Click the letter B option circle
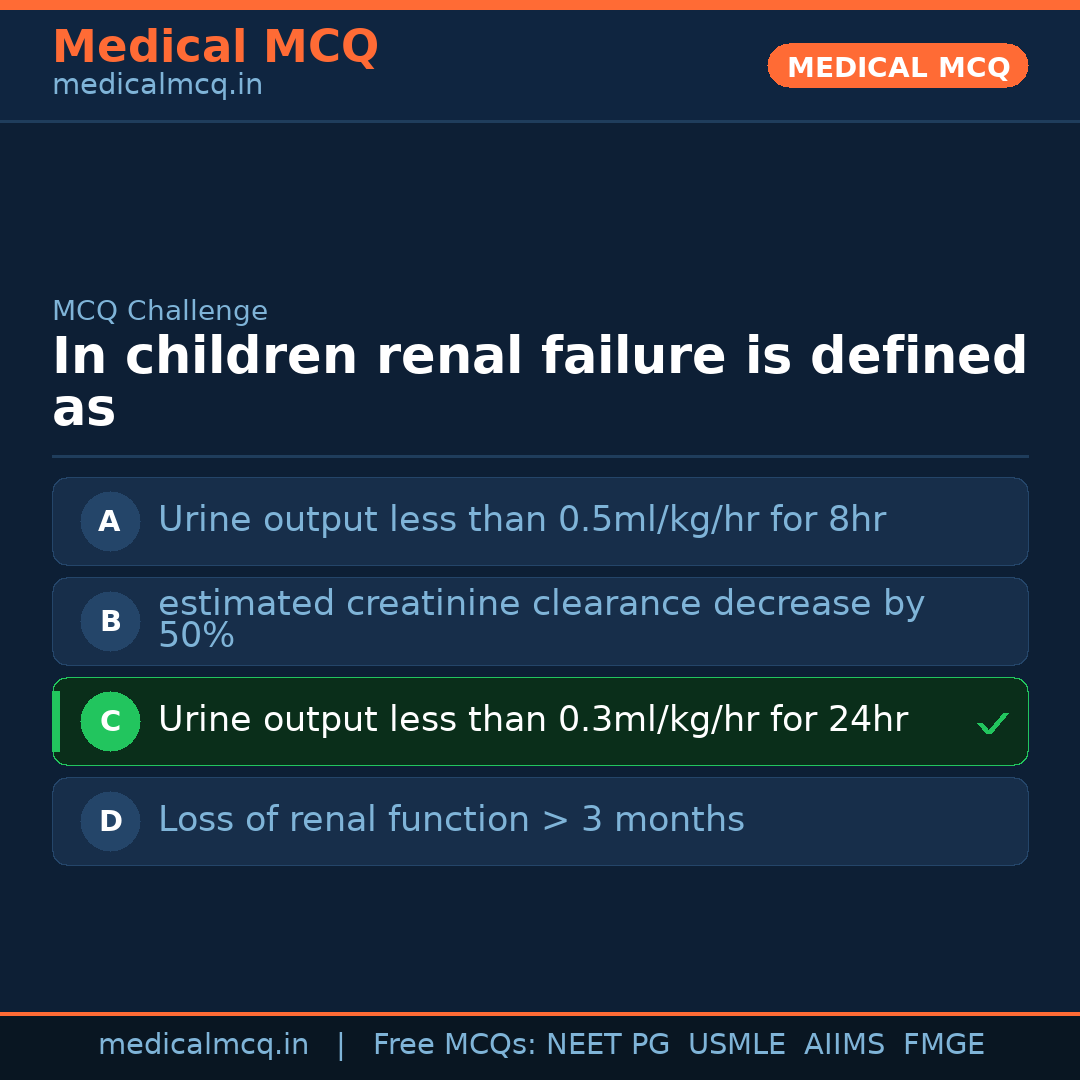The image size is (1080, 1080). coord(110,621)
